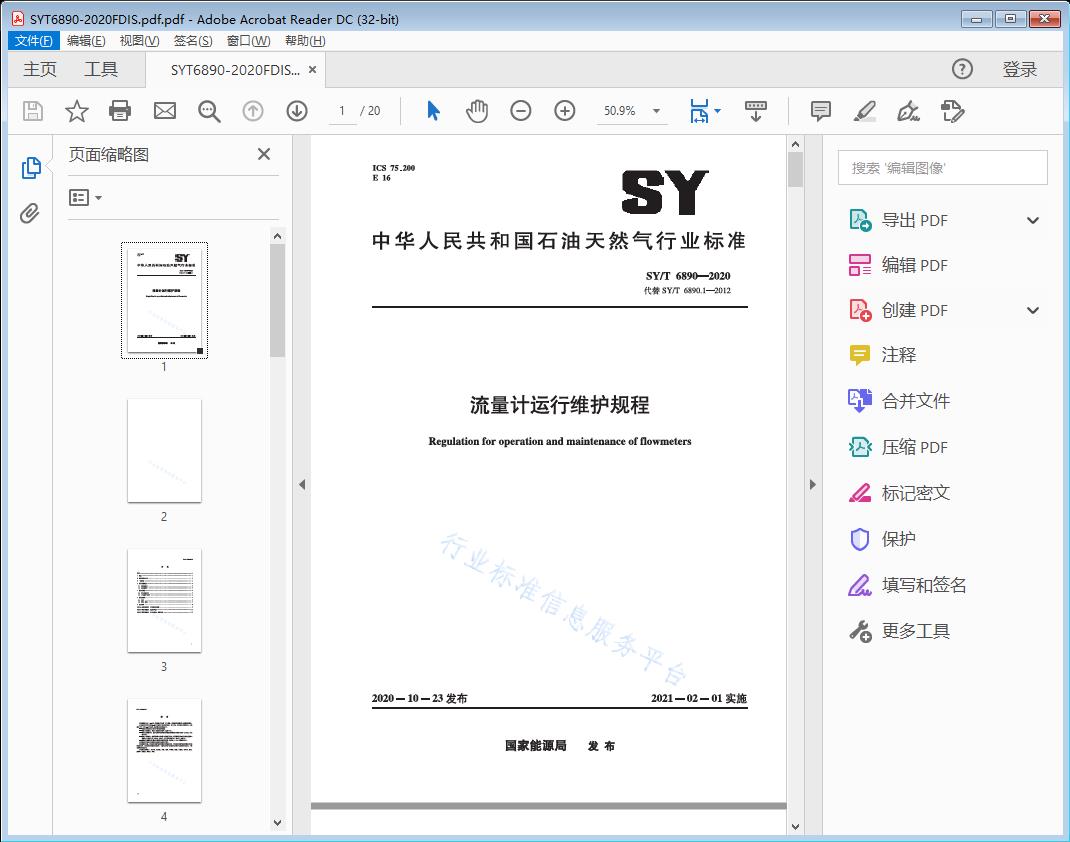This screenshot has width=1070, height=842.
Task: Enable the selection arrow tool
Action: pos(433,111)
